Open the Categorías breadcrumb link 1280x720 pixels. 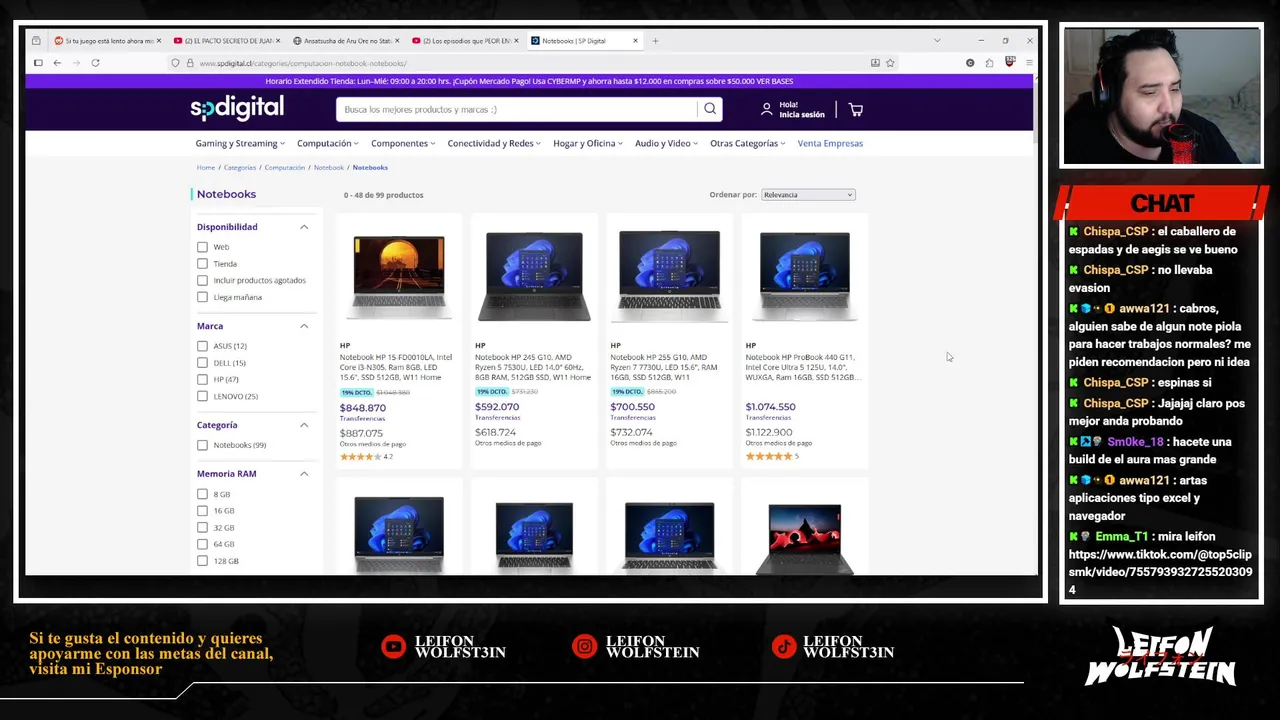pos(240,168)
